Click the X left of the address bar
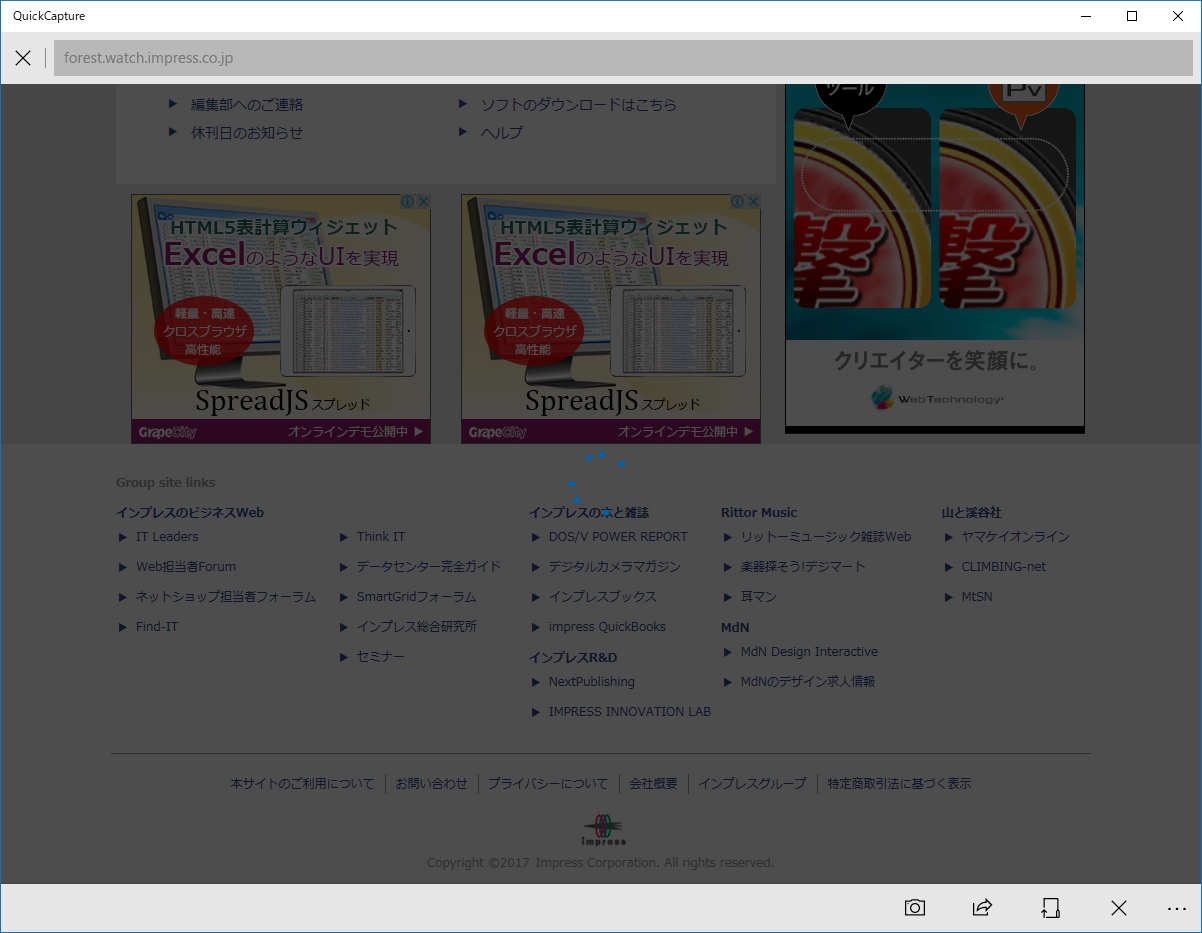 23,57
